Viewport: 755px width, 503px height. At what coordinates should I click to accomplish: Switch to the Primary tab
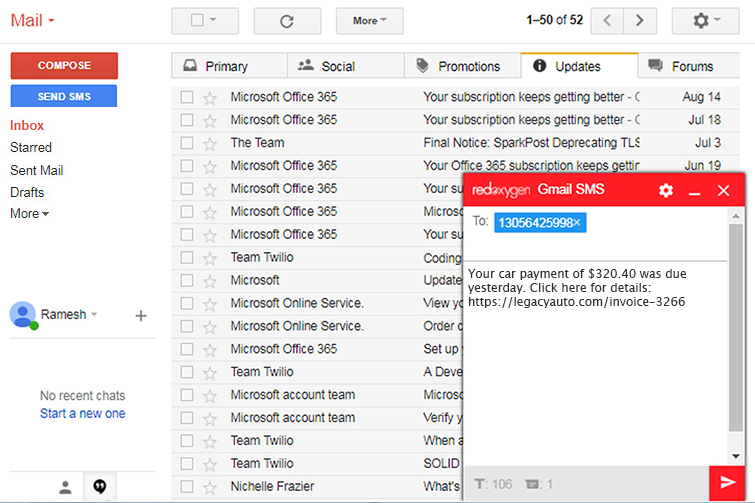(x=230, y=66)
